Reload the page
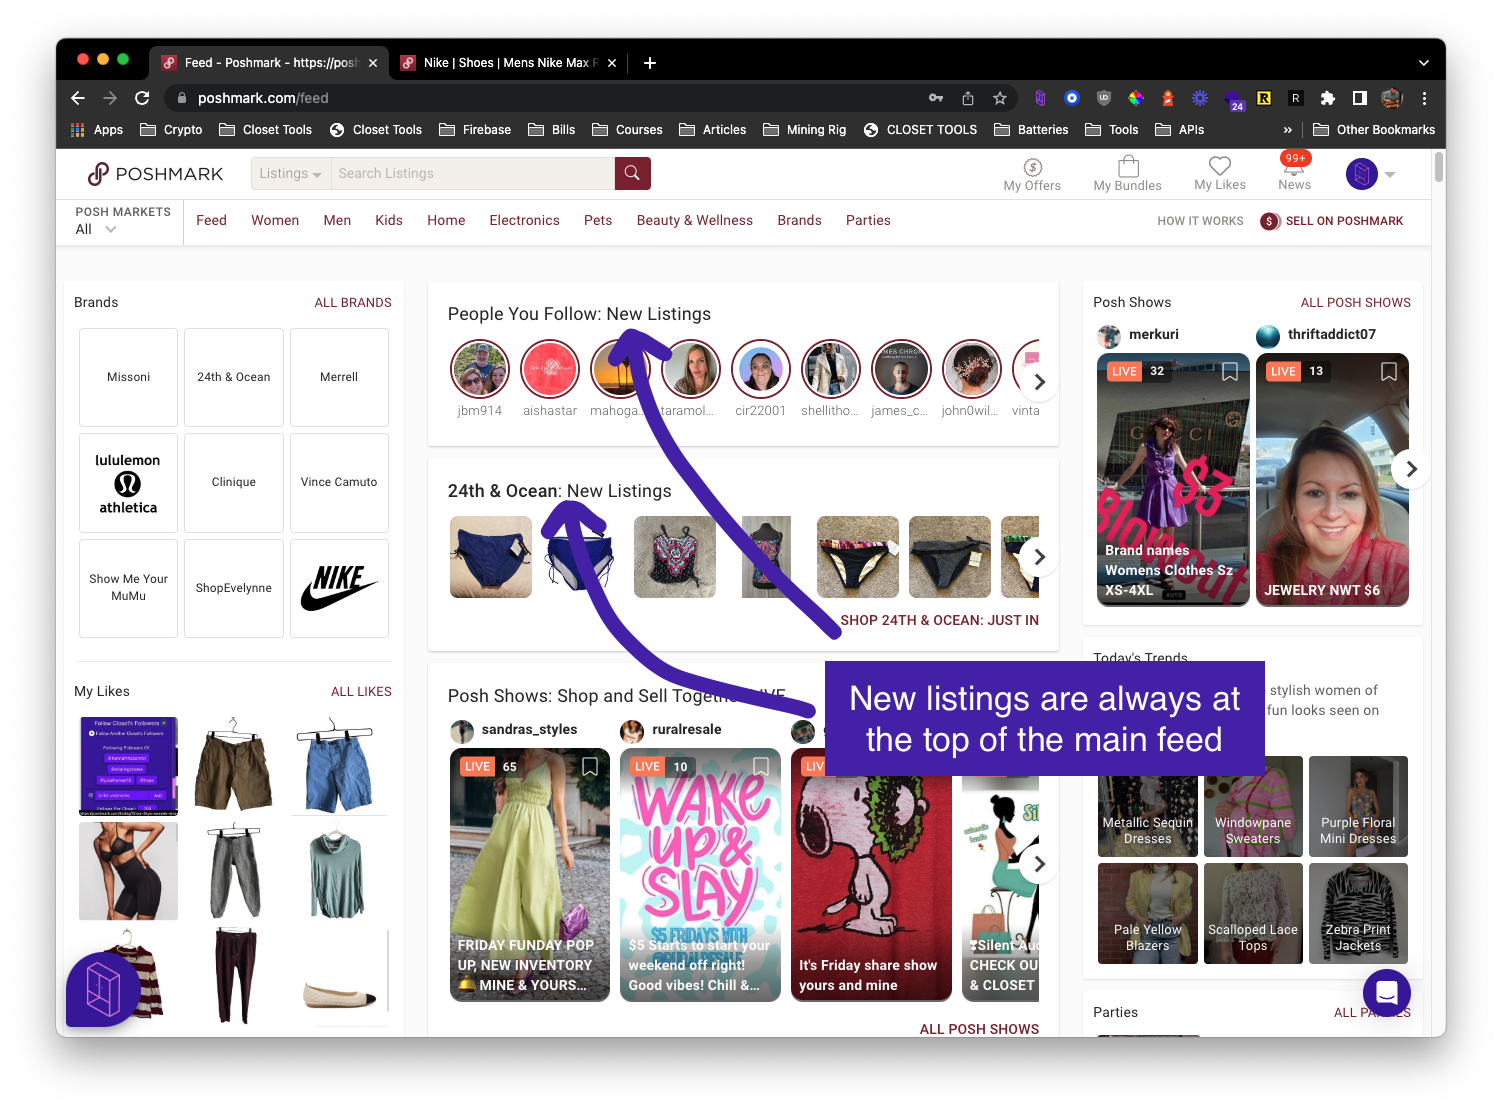 (142, 98)
